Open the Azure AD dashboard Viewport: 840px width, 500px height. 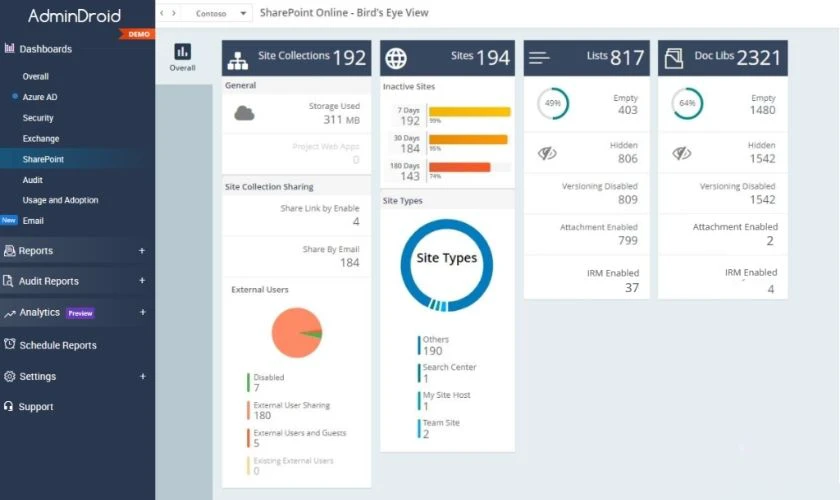(x=40, y=97)
